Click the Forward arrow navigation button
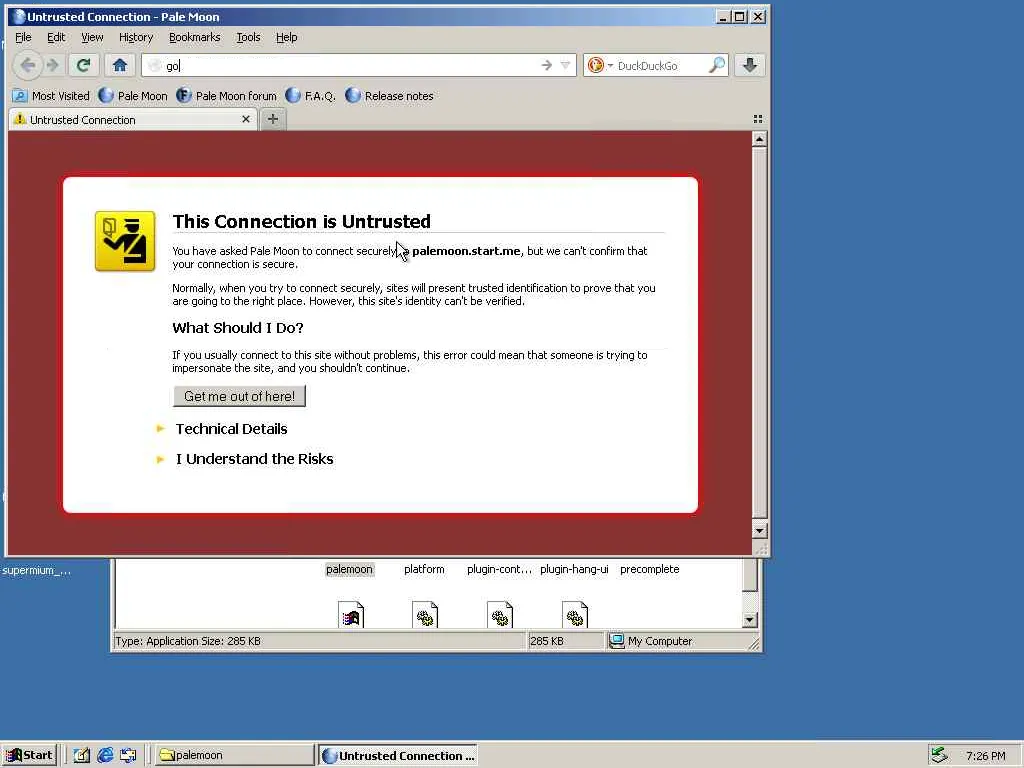This screenshot has height=768, width=1024. point(53,65)
